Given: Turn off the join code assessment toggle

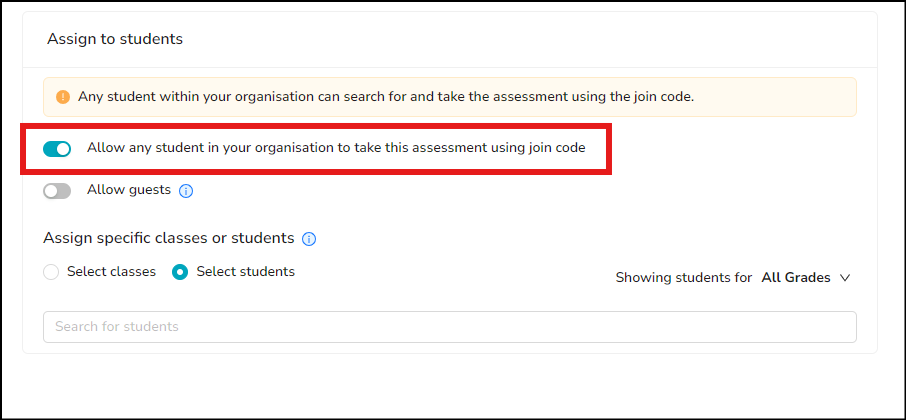Looking at the screenshot, I should coord(57,149).
